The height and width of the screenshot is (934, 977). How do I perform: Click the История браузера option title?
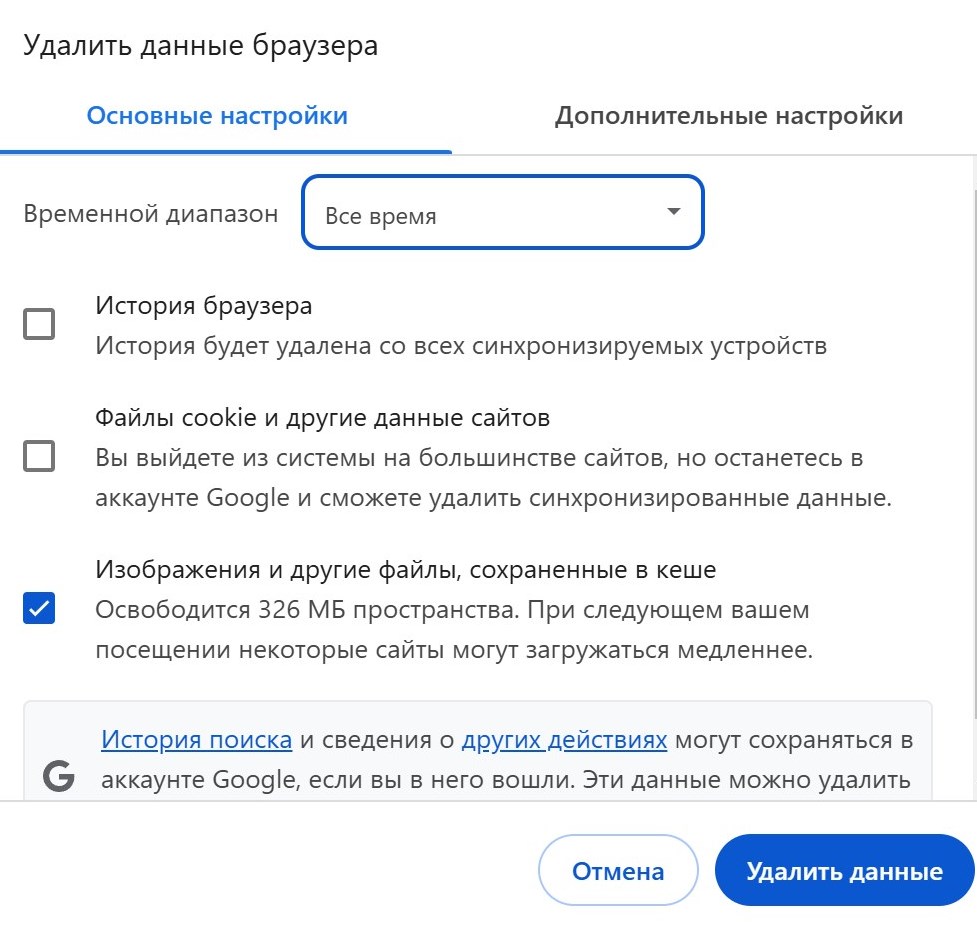[x=204, y=305]
